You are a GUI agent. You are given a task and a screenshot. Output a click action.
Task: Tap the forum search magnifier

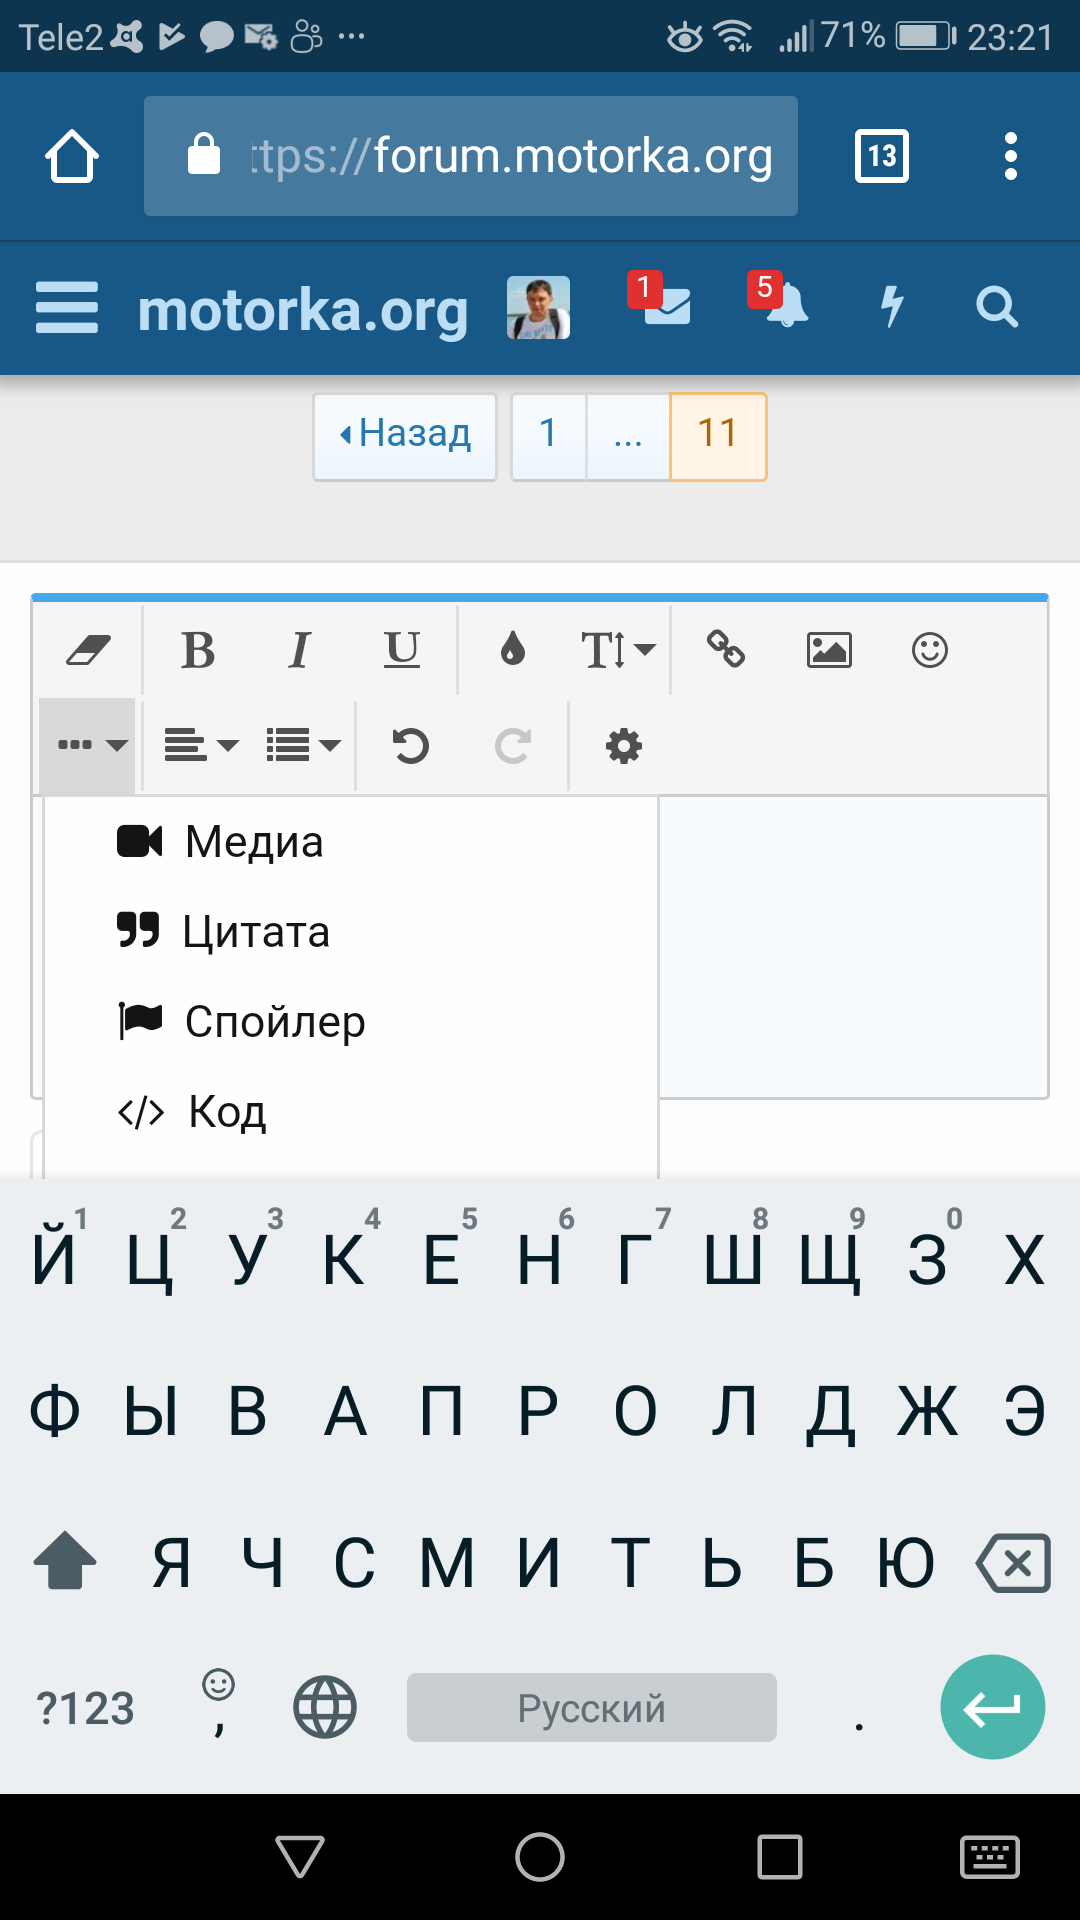pos(996,307)
